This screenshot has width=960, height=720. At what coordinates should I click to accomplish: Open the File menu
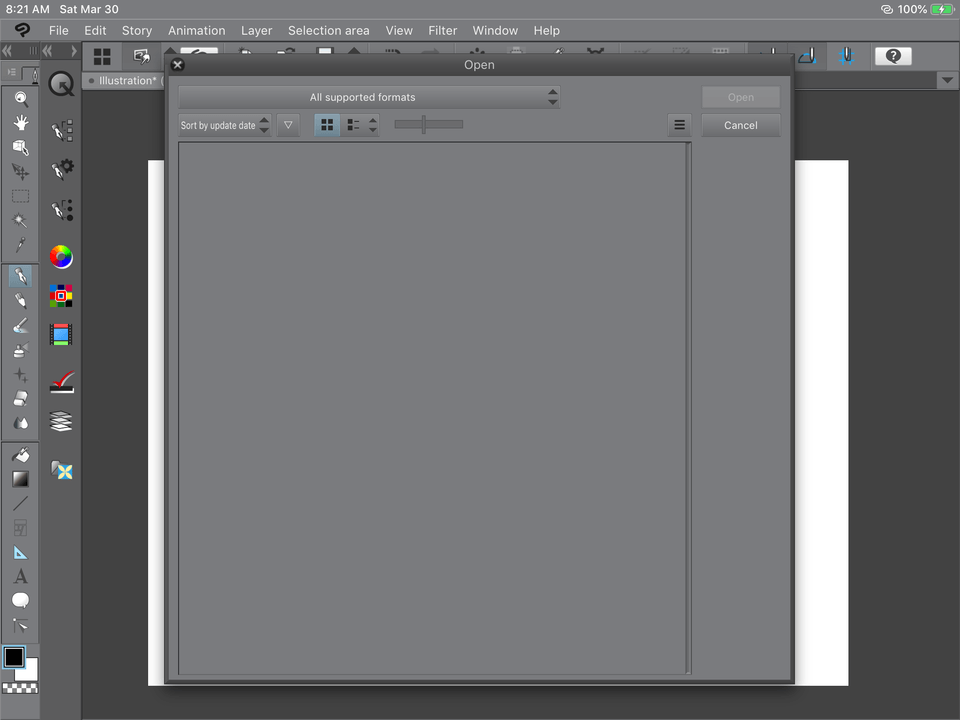click(58, 30)
